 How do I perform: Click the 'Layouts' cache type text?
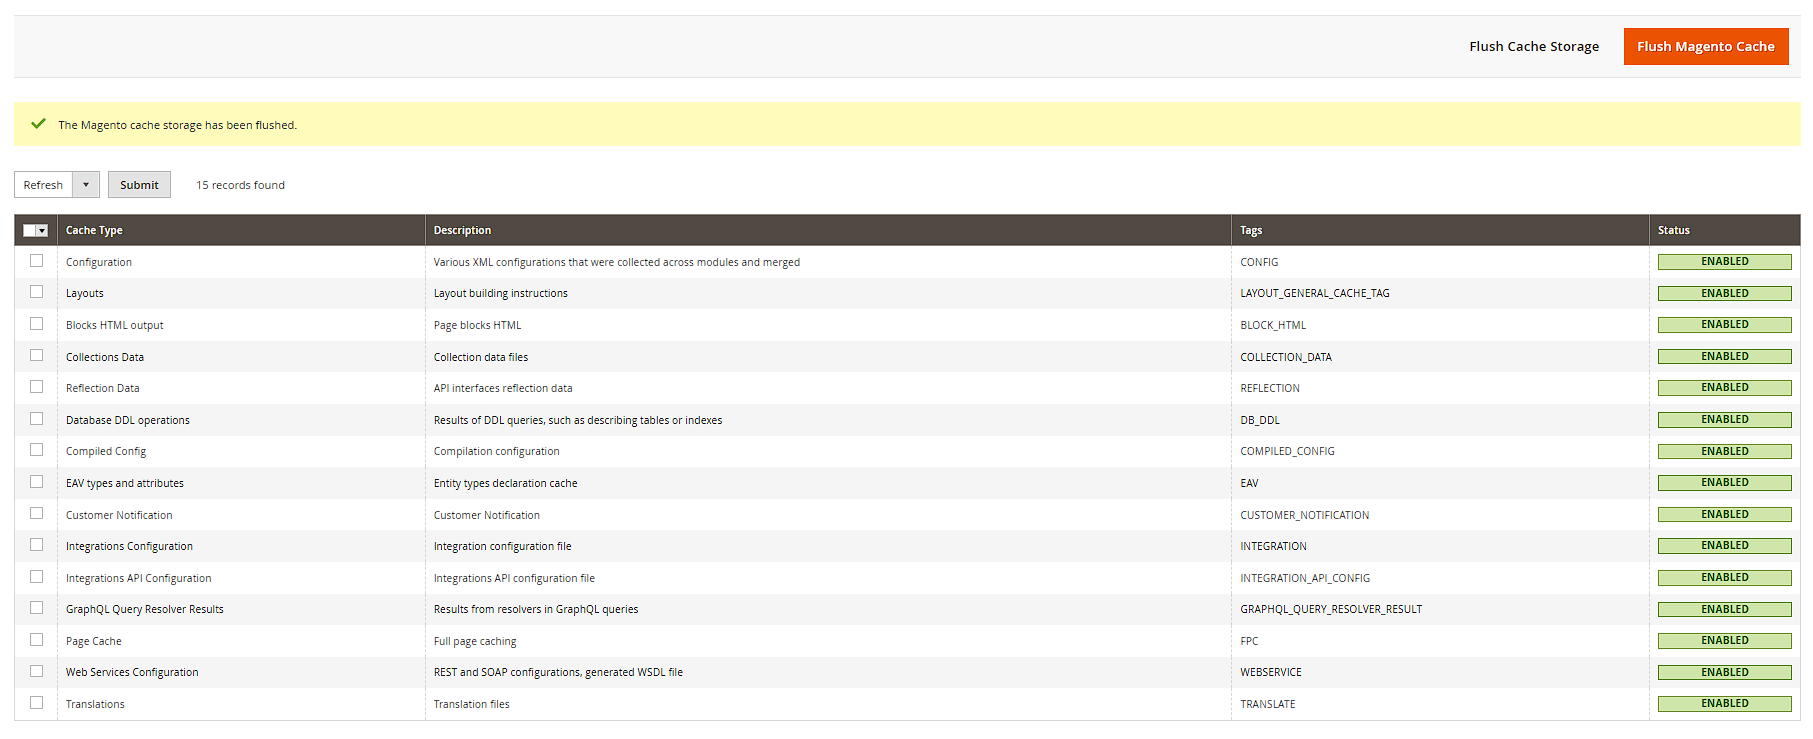pos(85,293)
